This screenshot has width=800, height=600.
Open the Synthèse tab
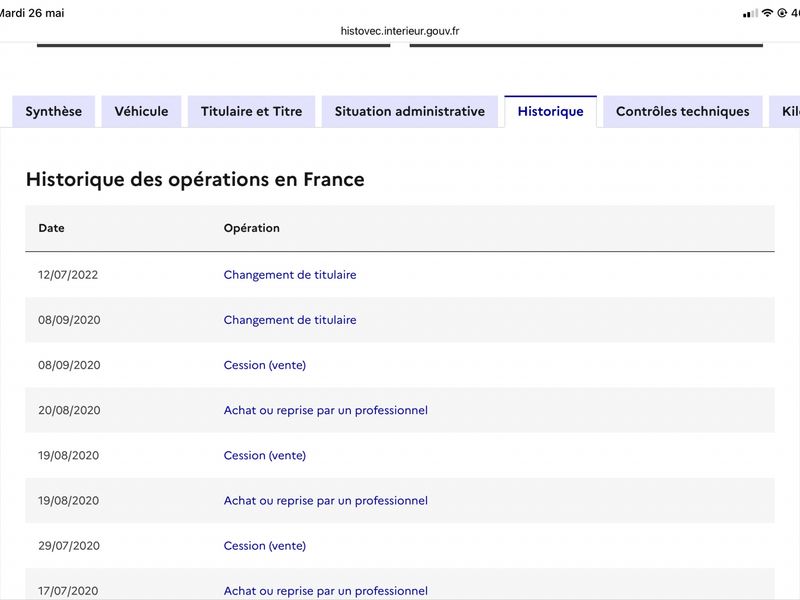click(x=54, y=111)
